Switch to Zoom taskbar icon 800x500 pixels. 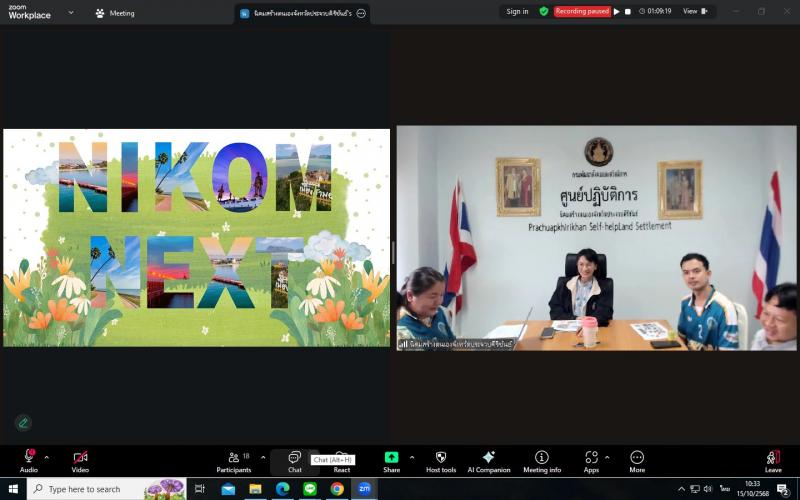pyautogui.click(x=364, y=489)
